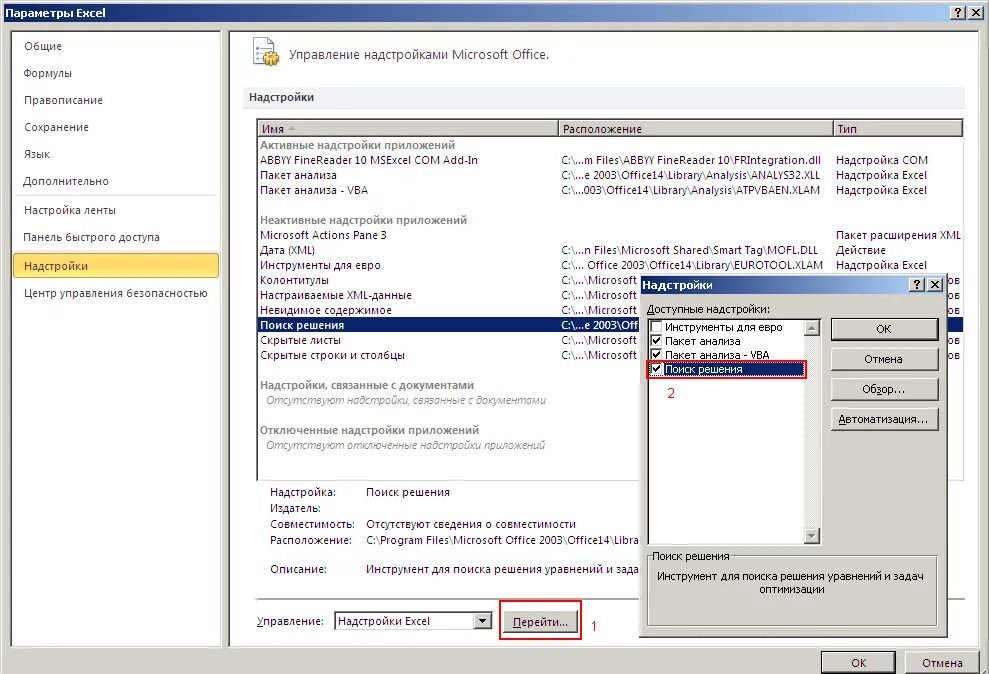Close the Надстройки dialog
This screenshot has height=674, width=989.
pos(935,285)
